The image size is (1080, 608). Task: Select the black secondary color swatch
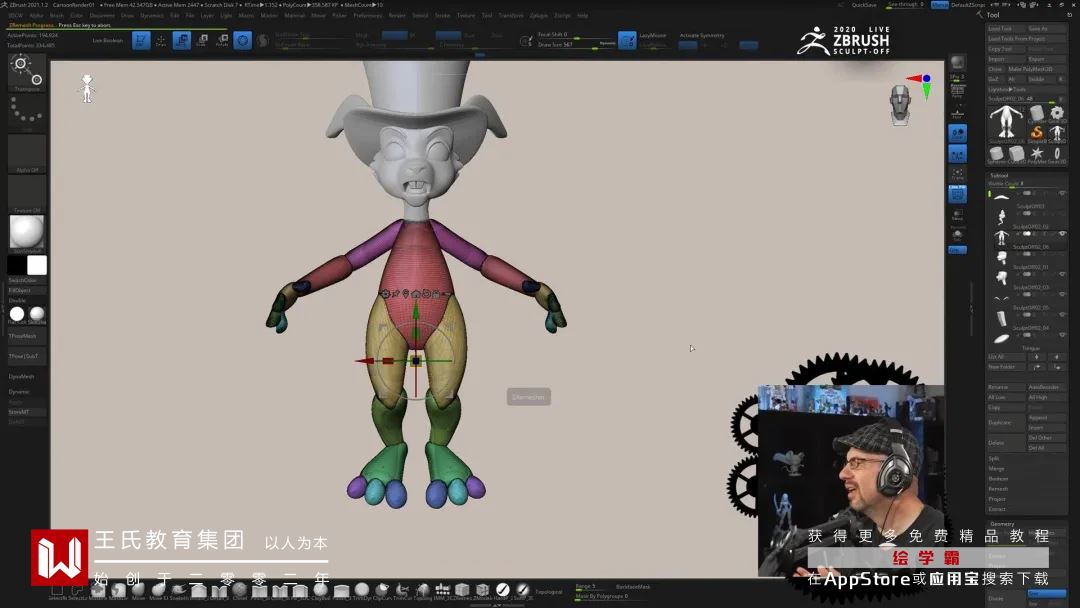(x=17, y=265)
